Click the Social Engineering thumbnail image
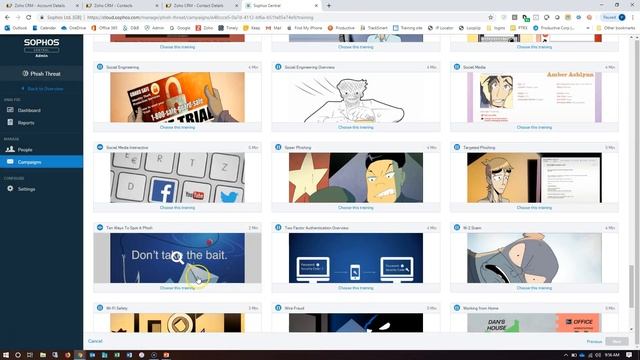Image resolution: width=640 pixels, height=360 pixels. pos(177,97)
